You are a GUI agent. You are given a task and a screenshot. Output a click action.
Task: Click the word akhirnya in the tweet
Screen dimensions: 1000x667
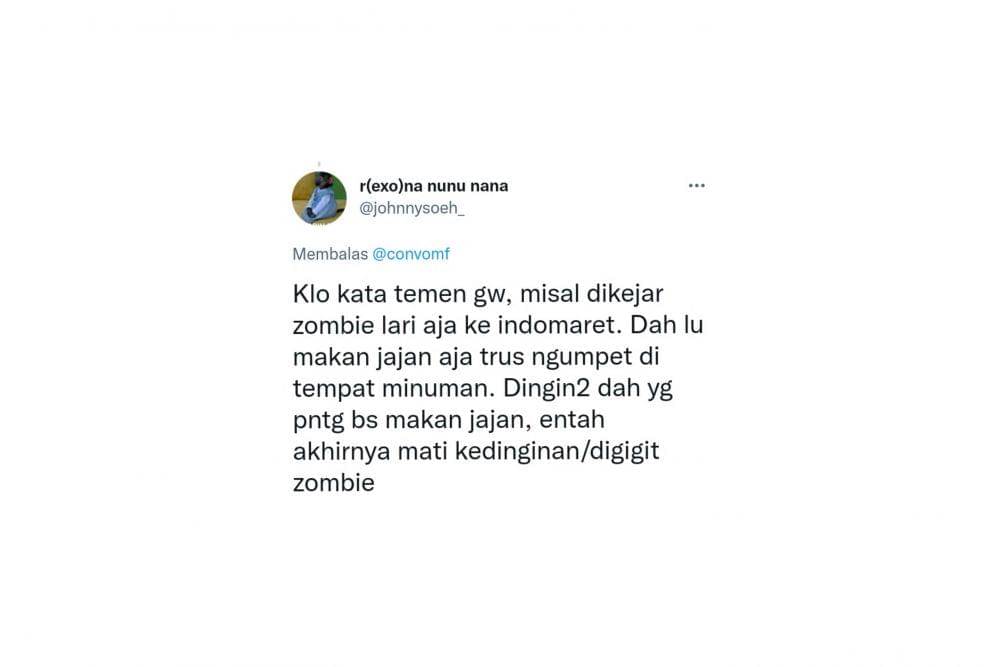click(x=341, y=451)
